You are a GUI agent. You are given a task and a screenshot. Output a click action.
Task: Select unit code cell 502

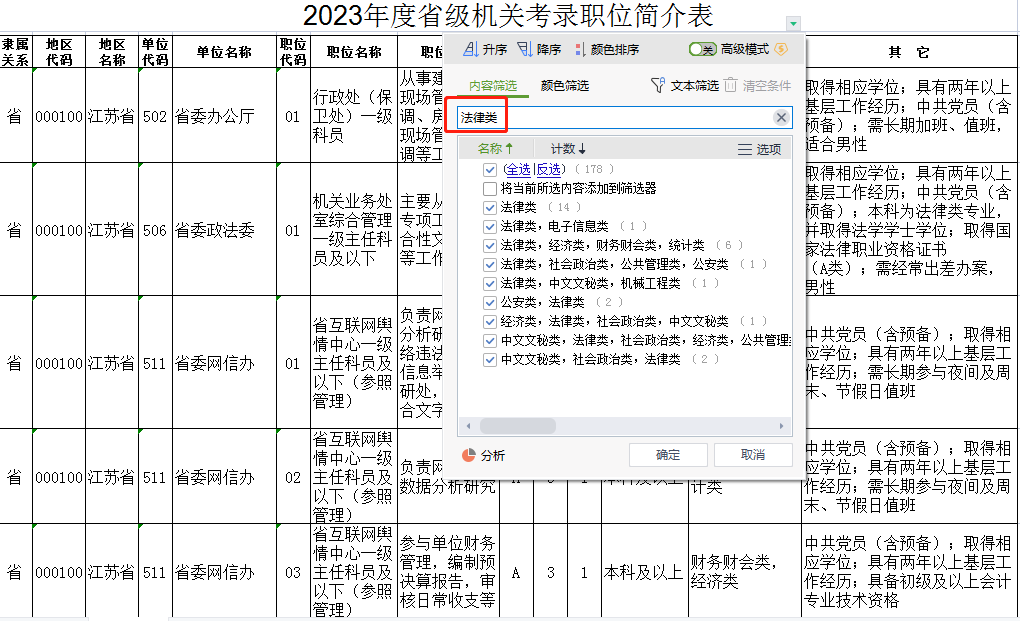[x=155, y=116]
